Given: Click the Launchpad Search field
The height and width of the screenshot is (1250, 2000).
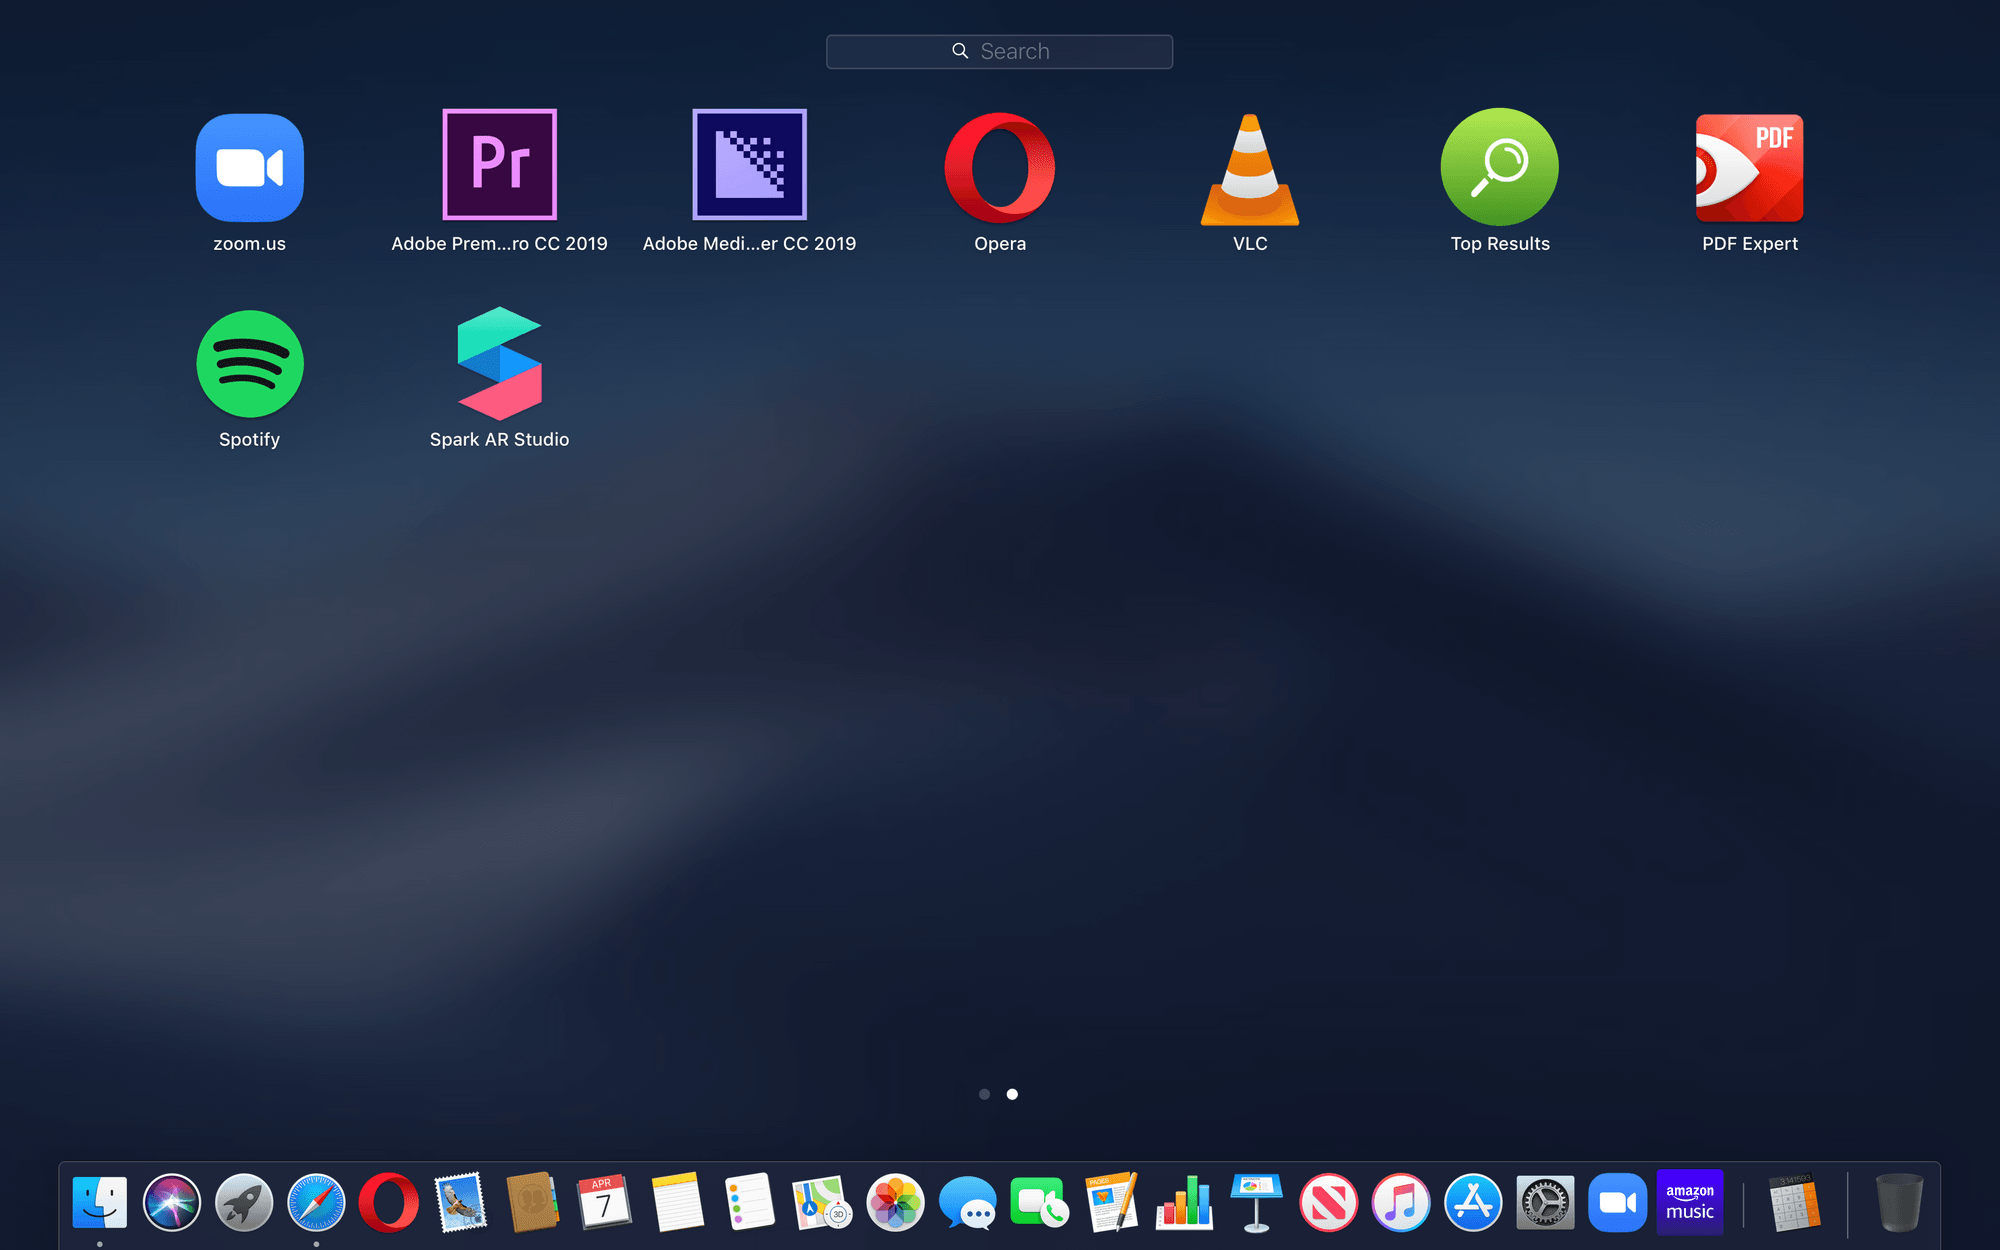Looking at the screenshot, I should click(999, 51).
